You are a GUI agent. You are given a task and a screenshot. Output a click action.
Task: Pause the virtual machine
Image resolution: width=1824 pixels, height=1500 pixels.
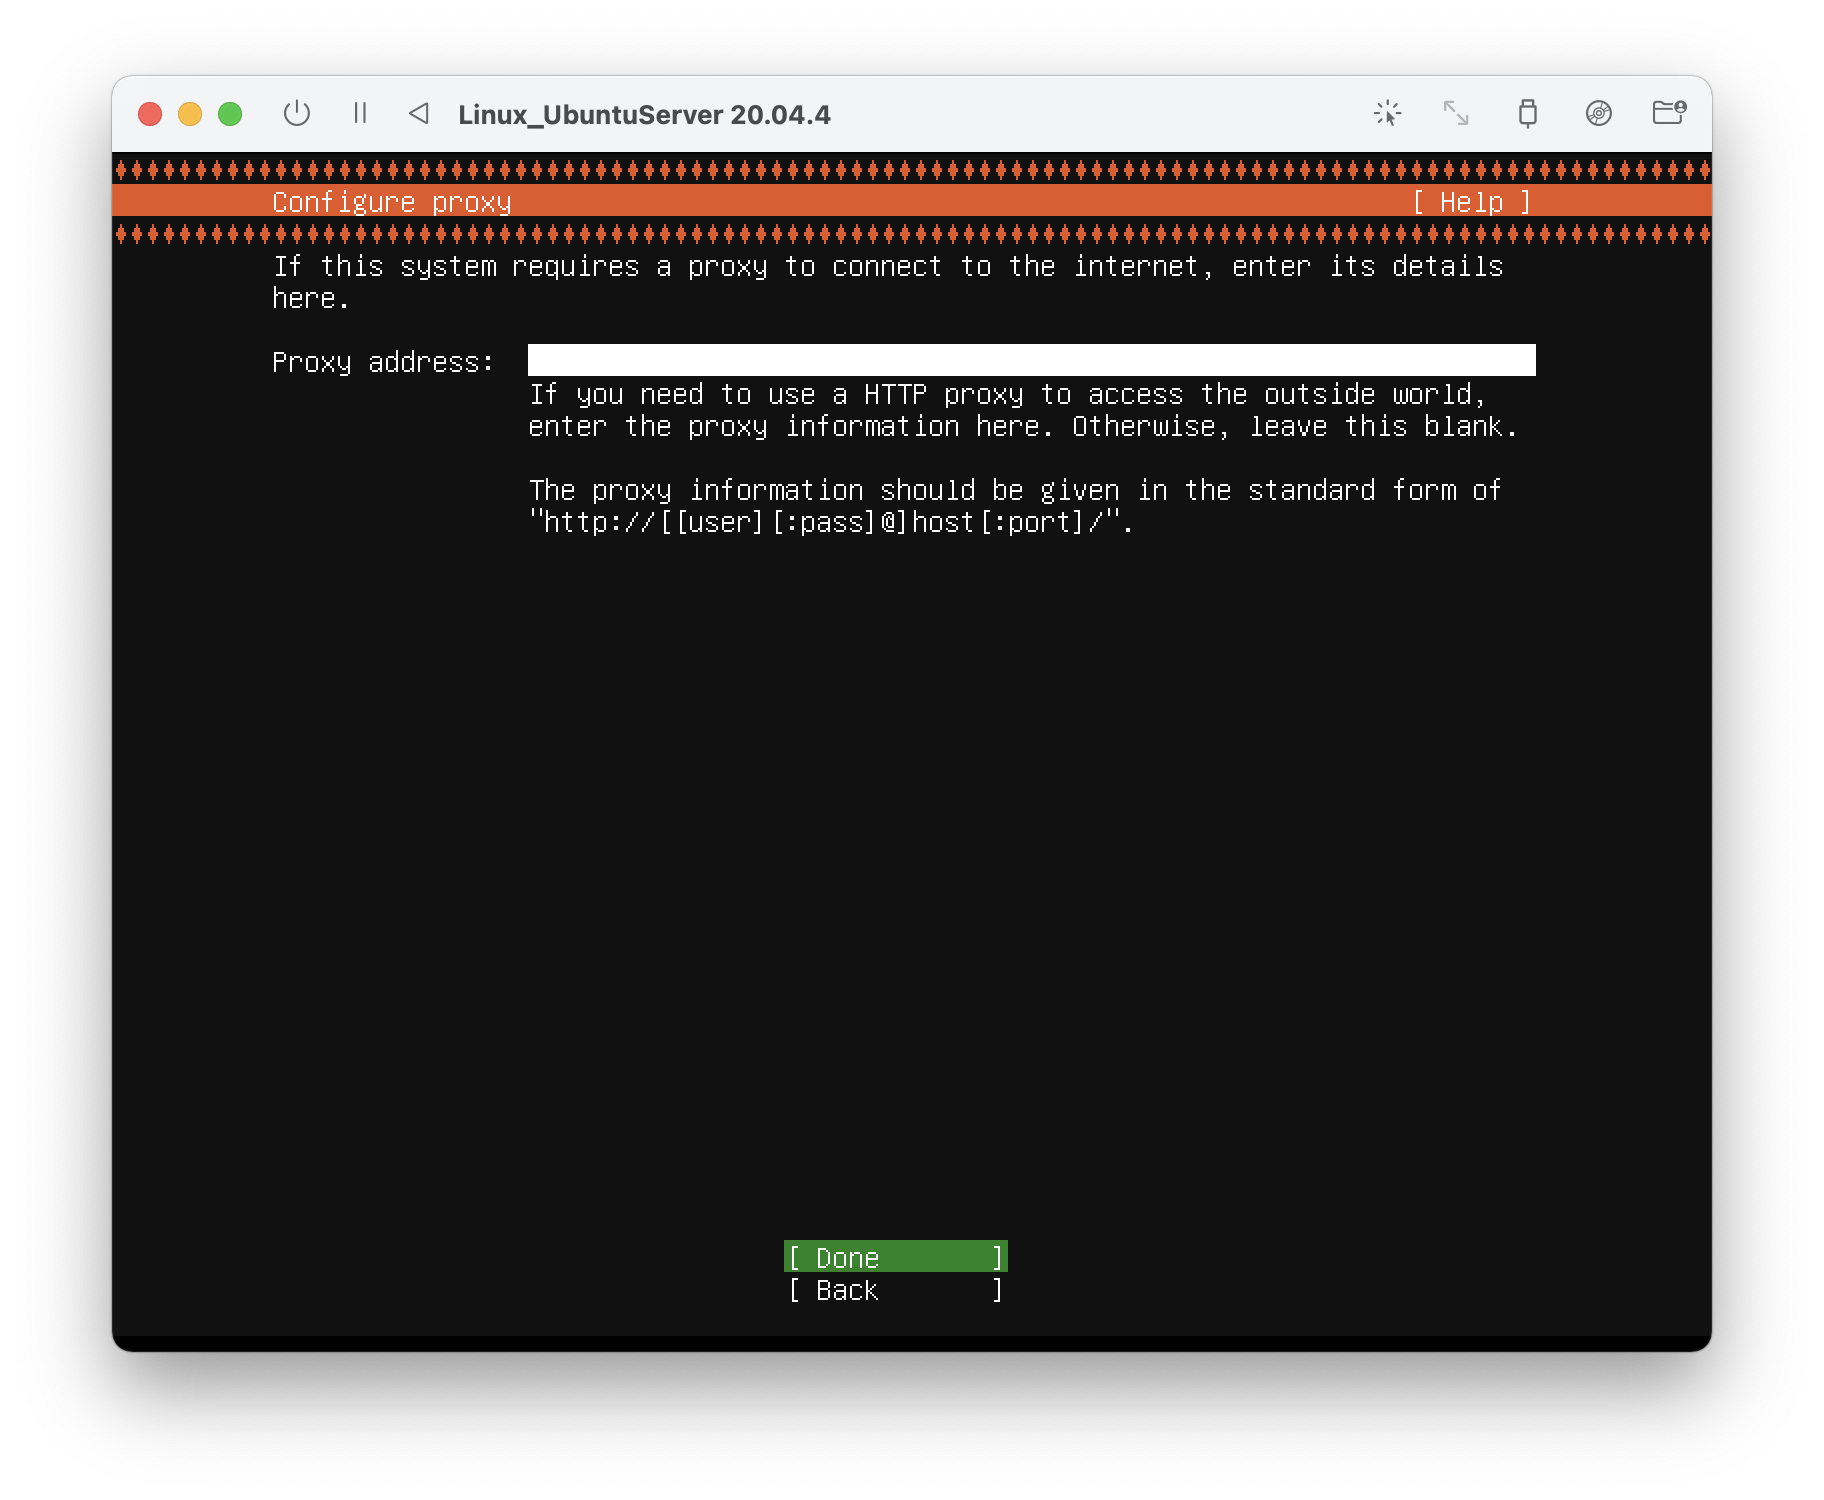(x=360, y=114)
